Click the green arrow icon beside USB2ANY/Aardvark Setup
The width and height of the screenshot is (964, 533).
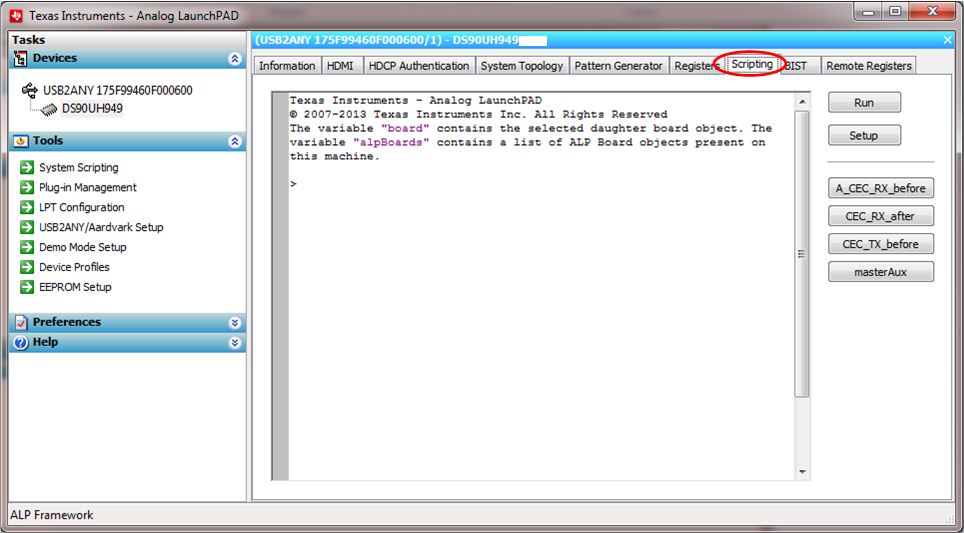click(x=27, y=227)
